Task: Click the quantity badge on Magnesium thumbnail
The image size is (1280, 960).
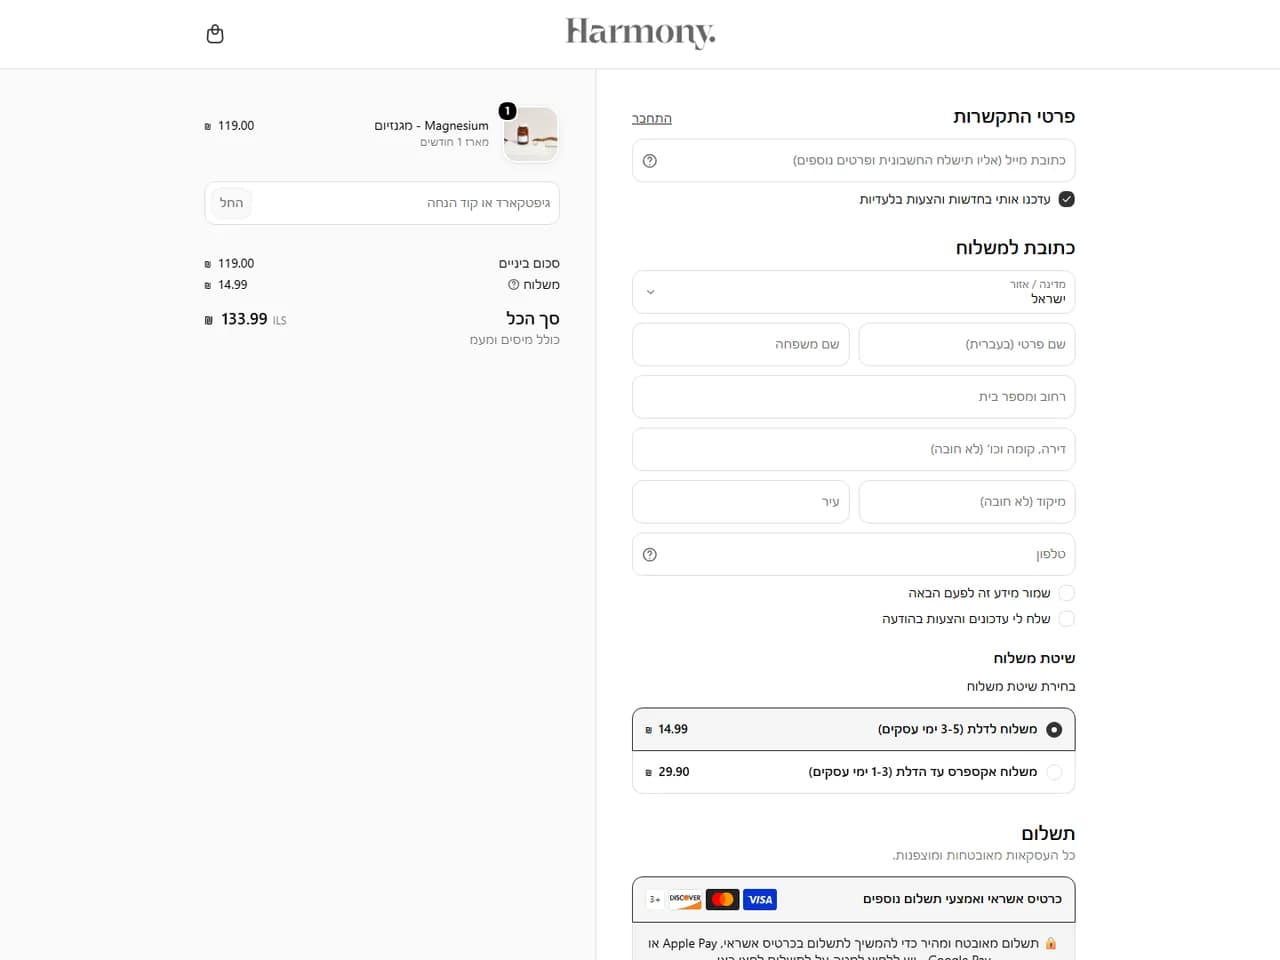Action: click(x=507, y=111)
